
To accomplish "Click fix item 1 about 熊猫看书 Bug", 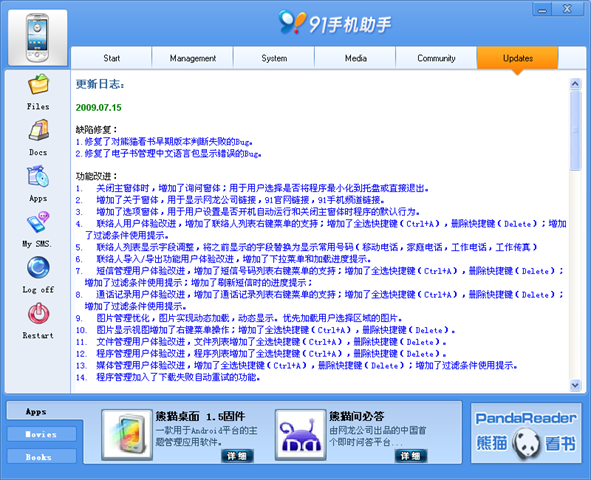I will [164, 142].
